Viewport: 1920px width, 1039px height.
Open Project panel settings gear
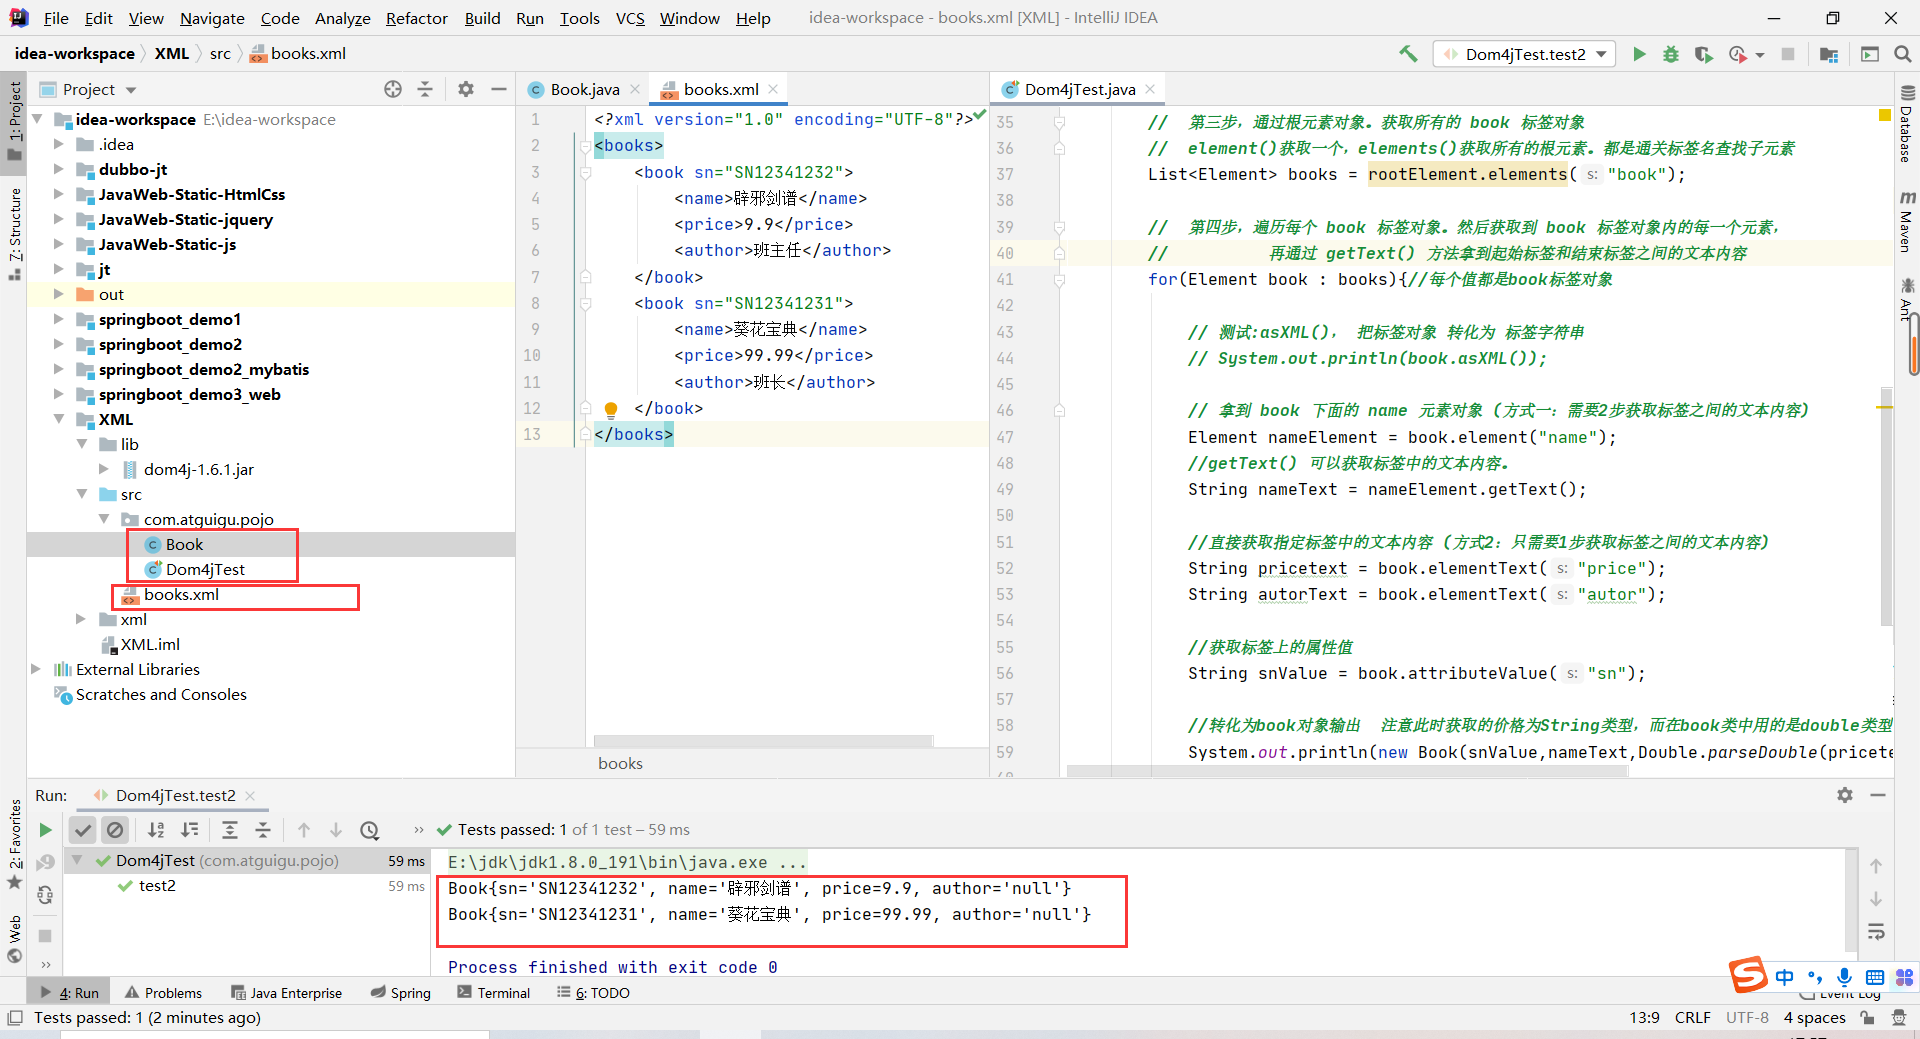click(466, 89)
